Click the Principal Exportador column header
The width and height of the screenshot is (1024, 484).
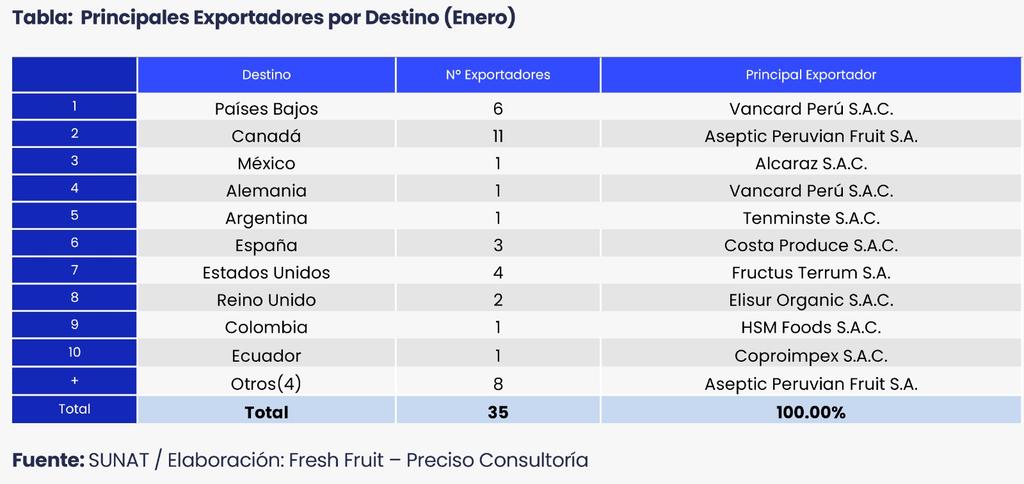coord(810,75)
